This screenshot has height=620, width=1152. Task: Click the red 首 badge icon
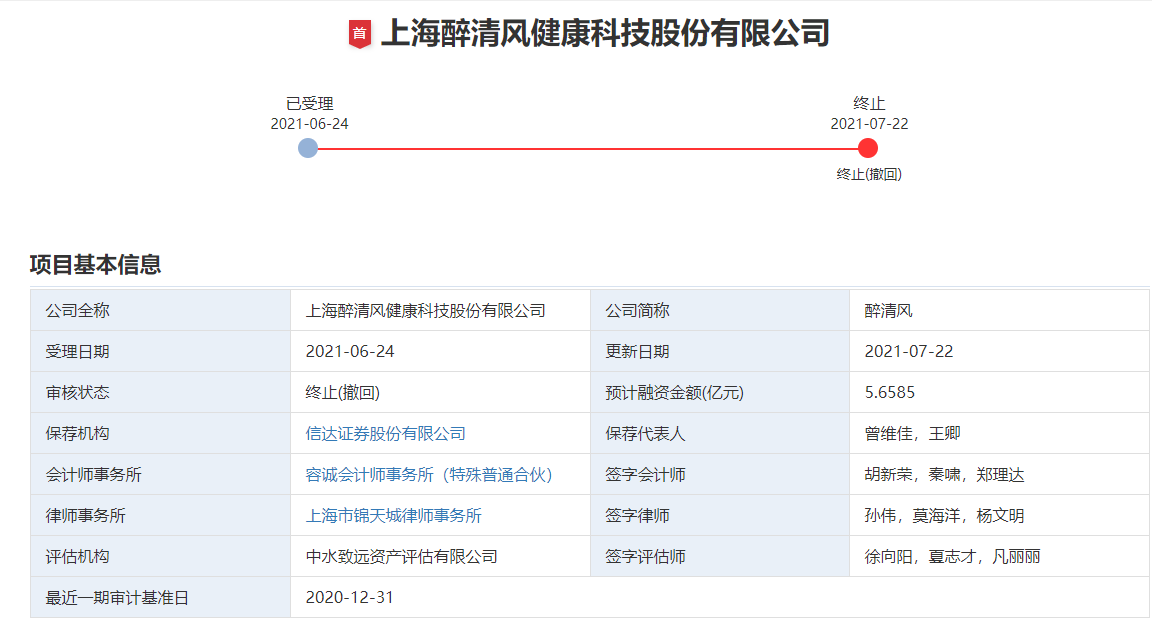[x=359, y=34]
